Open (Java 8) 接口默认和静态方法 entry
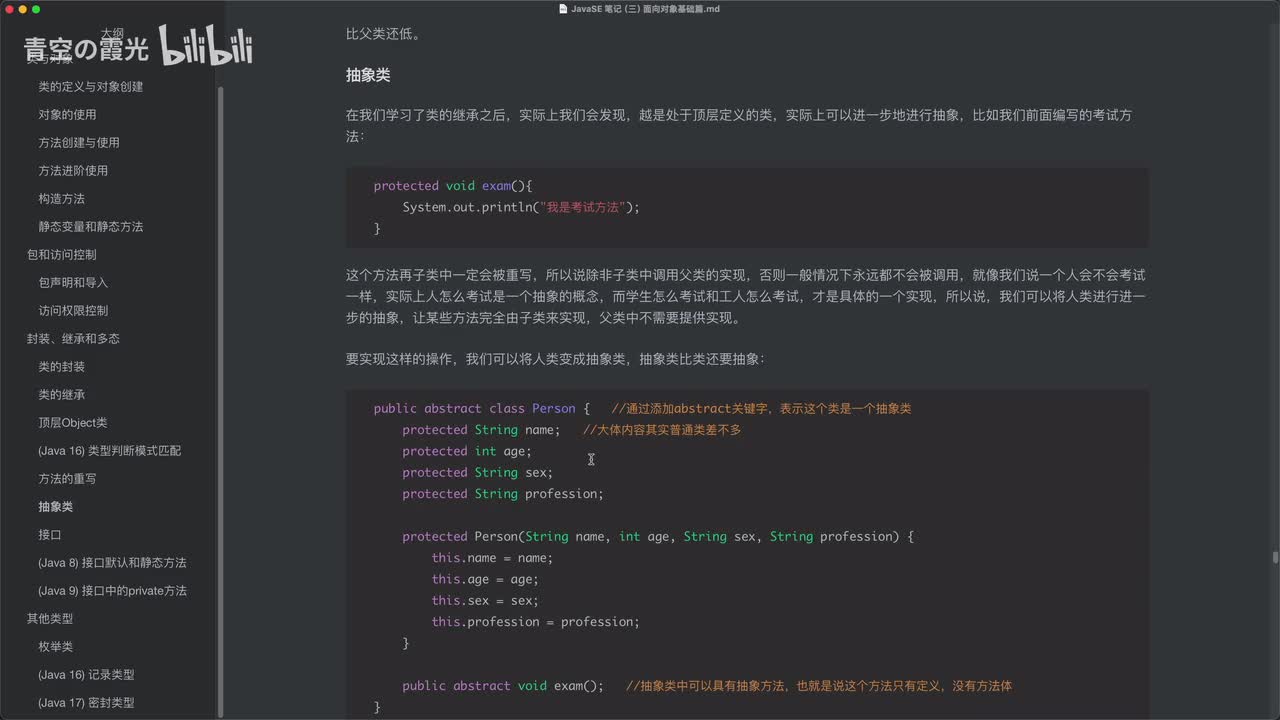Image resolution: width=1280 pixels, height=720 pixels. (x=112, y=563)
